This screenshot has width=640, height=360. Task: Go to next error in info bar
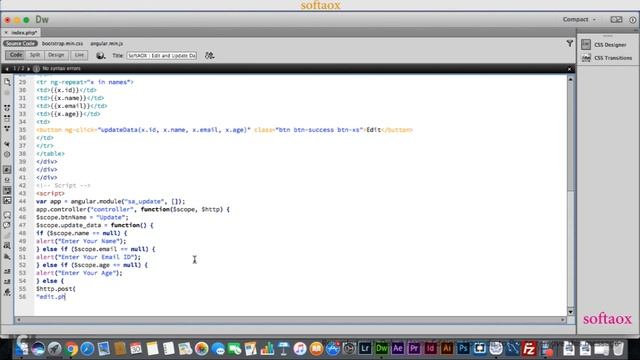(28, 69)
